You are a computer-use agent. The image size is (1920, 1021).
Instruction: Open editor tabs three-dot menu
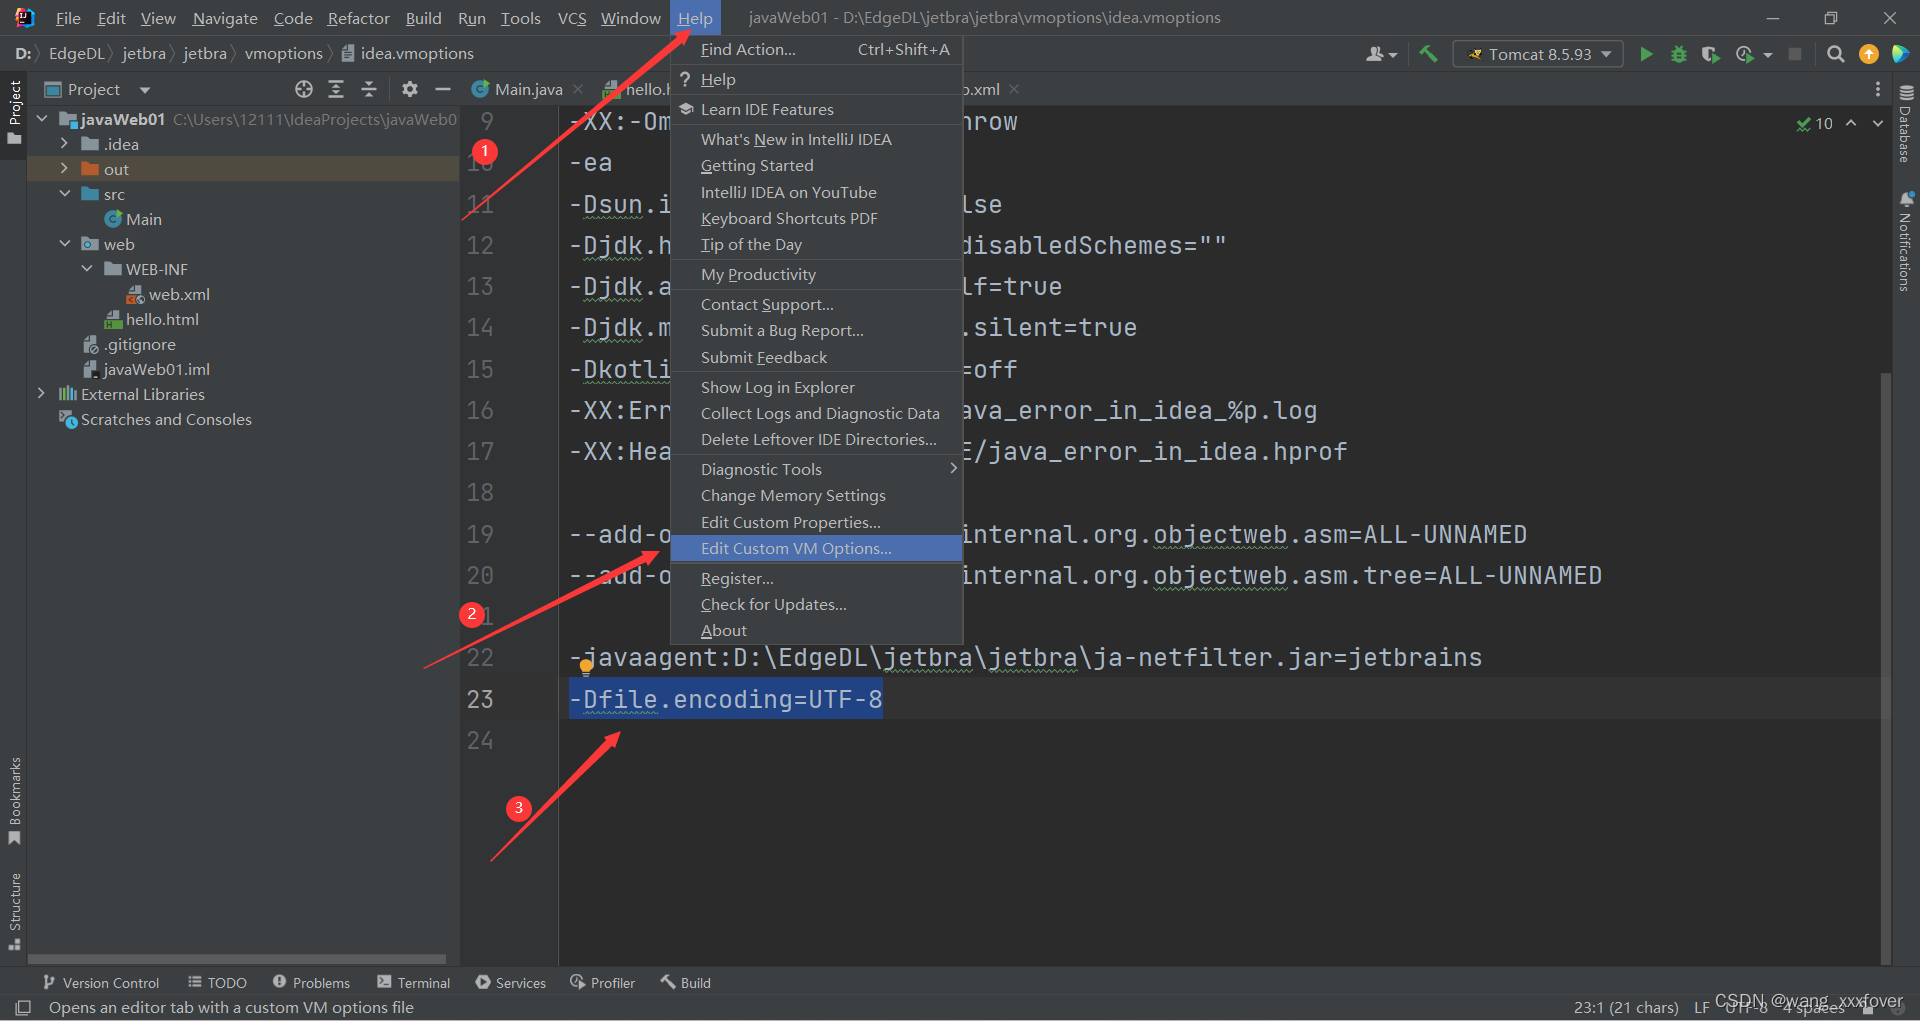[1877, 89]
